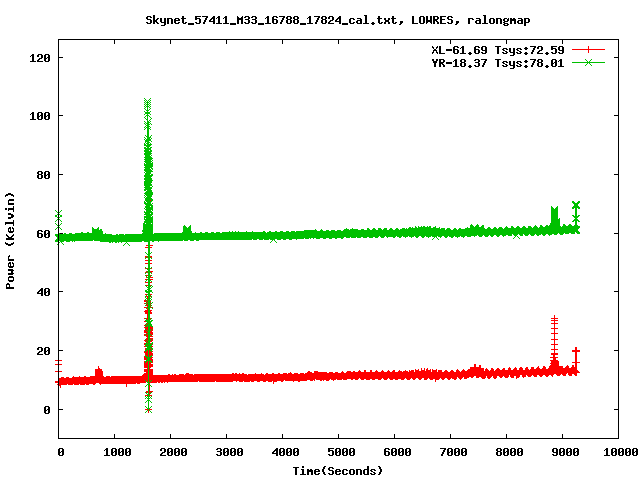Select the YR-18.37 Tsys:78.01 legend entry
The image size is (640, 480).
pos(498,63)
